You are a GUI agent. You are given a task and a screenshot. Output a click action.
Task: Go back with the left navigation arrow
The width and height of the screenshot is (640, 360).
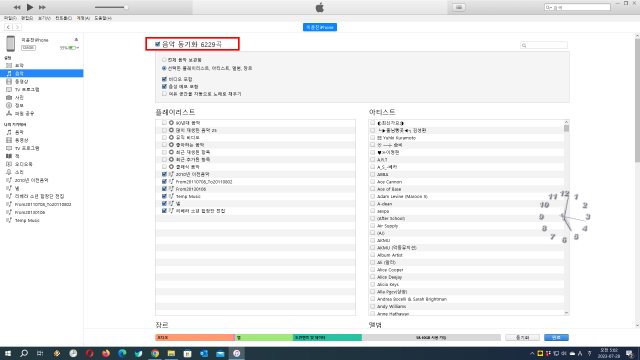[8, 27]
